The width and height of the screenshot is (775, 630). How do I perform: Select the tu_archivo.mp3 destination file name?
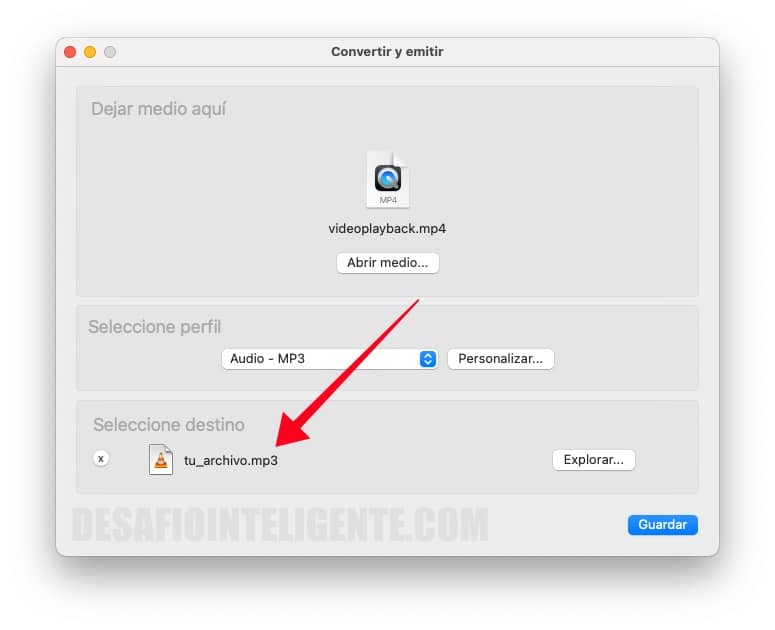pos(231,461)
